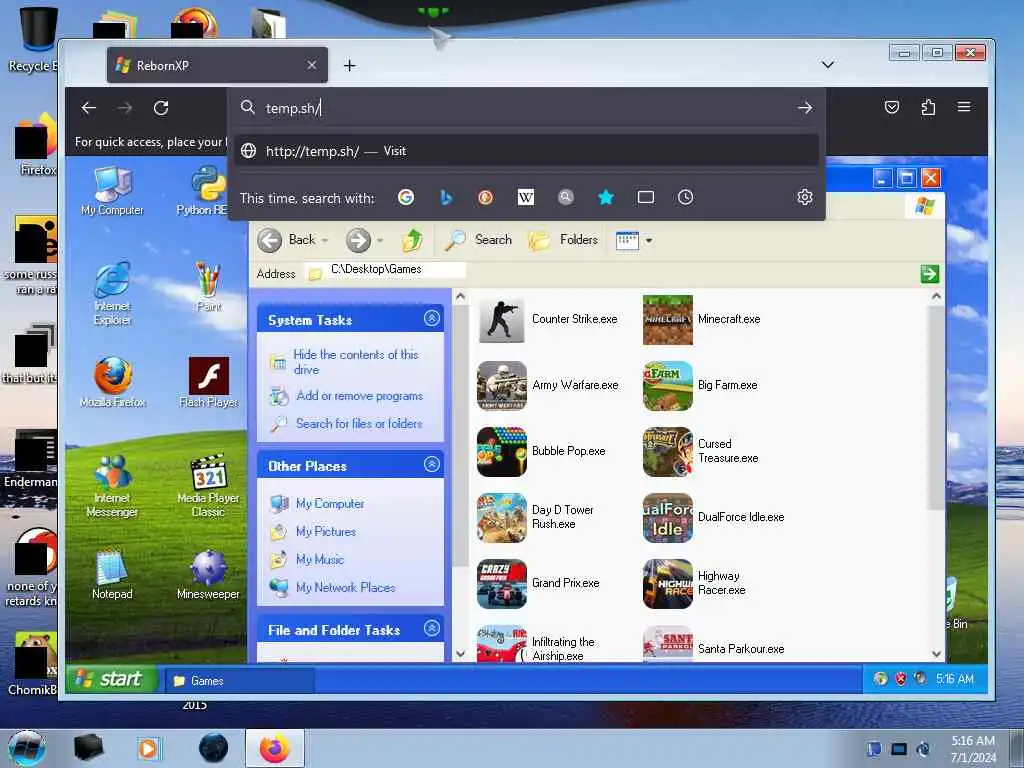Open Internet Explorer desktop icon

tap(112, 293)
